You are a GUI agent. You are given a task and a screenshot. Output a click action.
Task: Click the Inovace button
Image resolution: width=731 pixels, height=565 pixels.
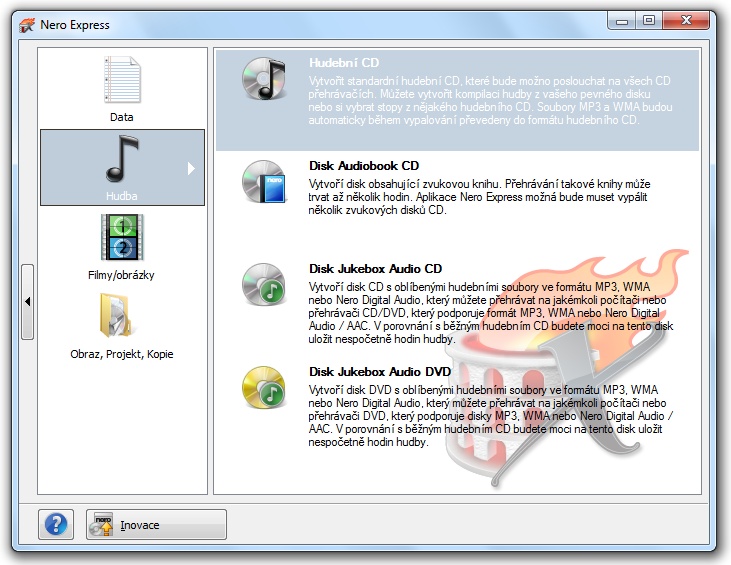tap(156, 524)
